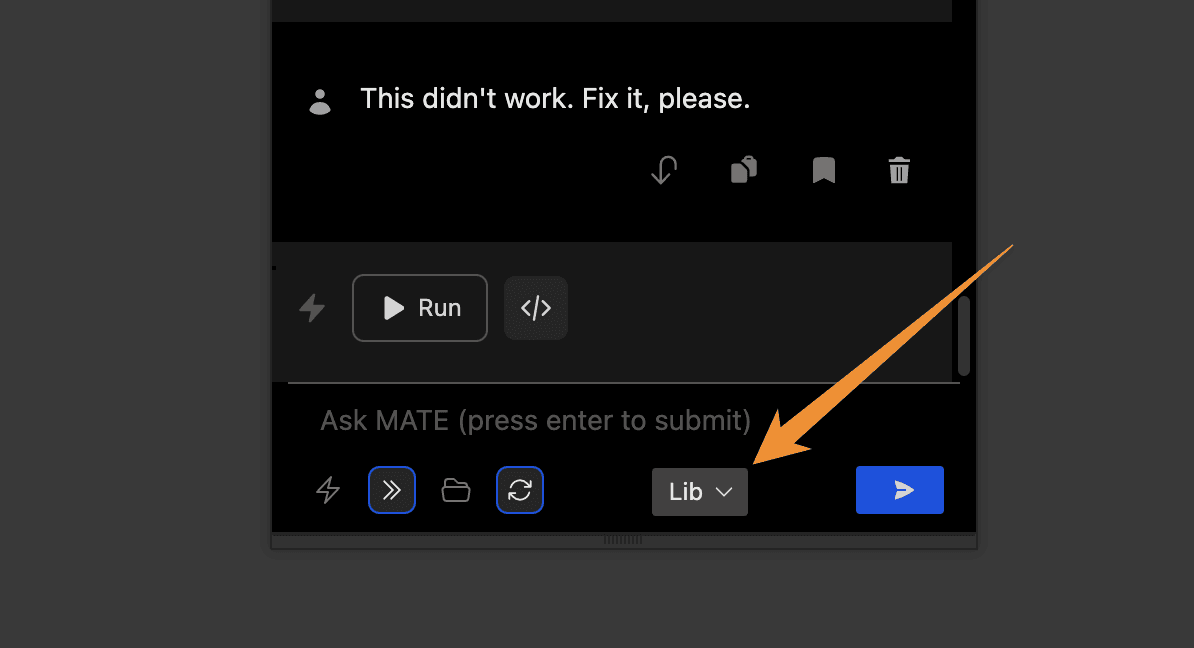Click the vertical scrollbar thumb of the chat panel
Viewport: 1194px width, 648px height.
point(964,336)
